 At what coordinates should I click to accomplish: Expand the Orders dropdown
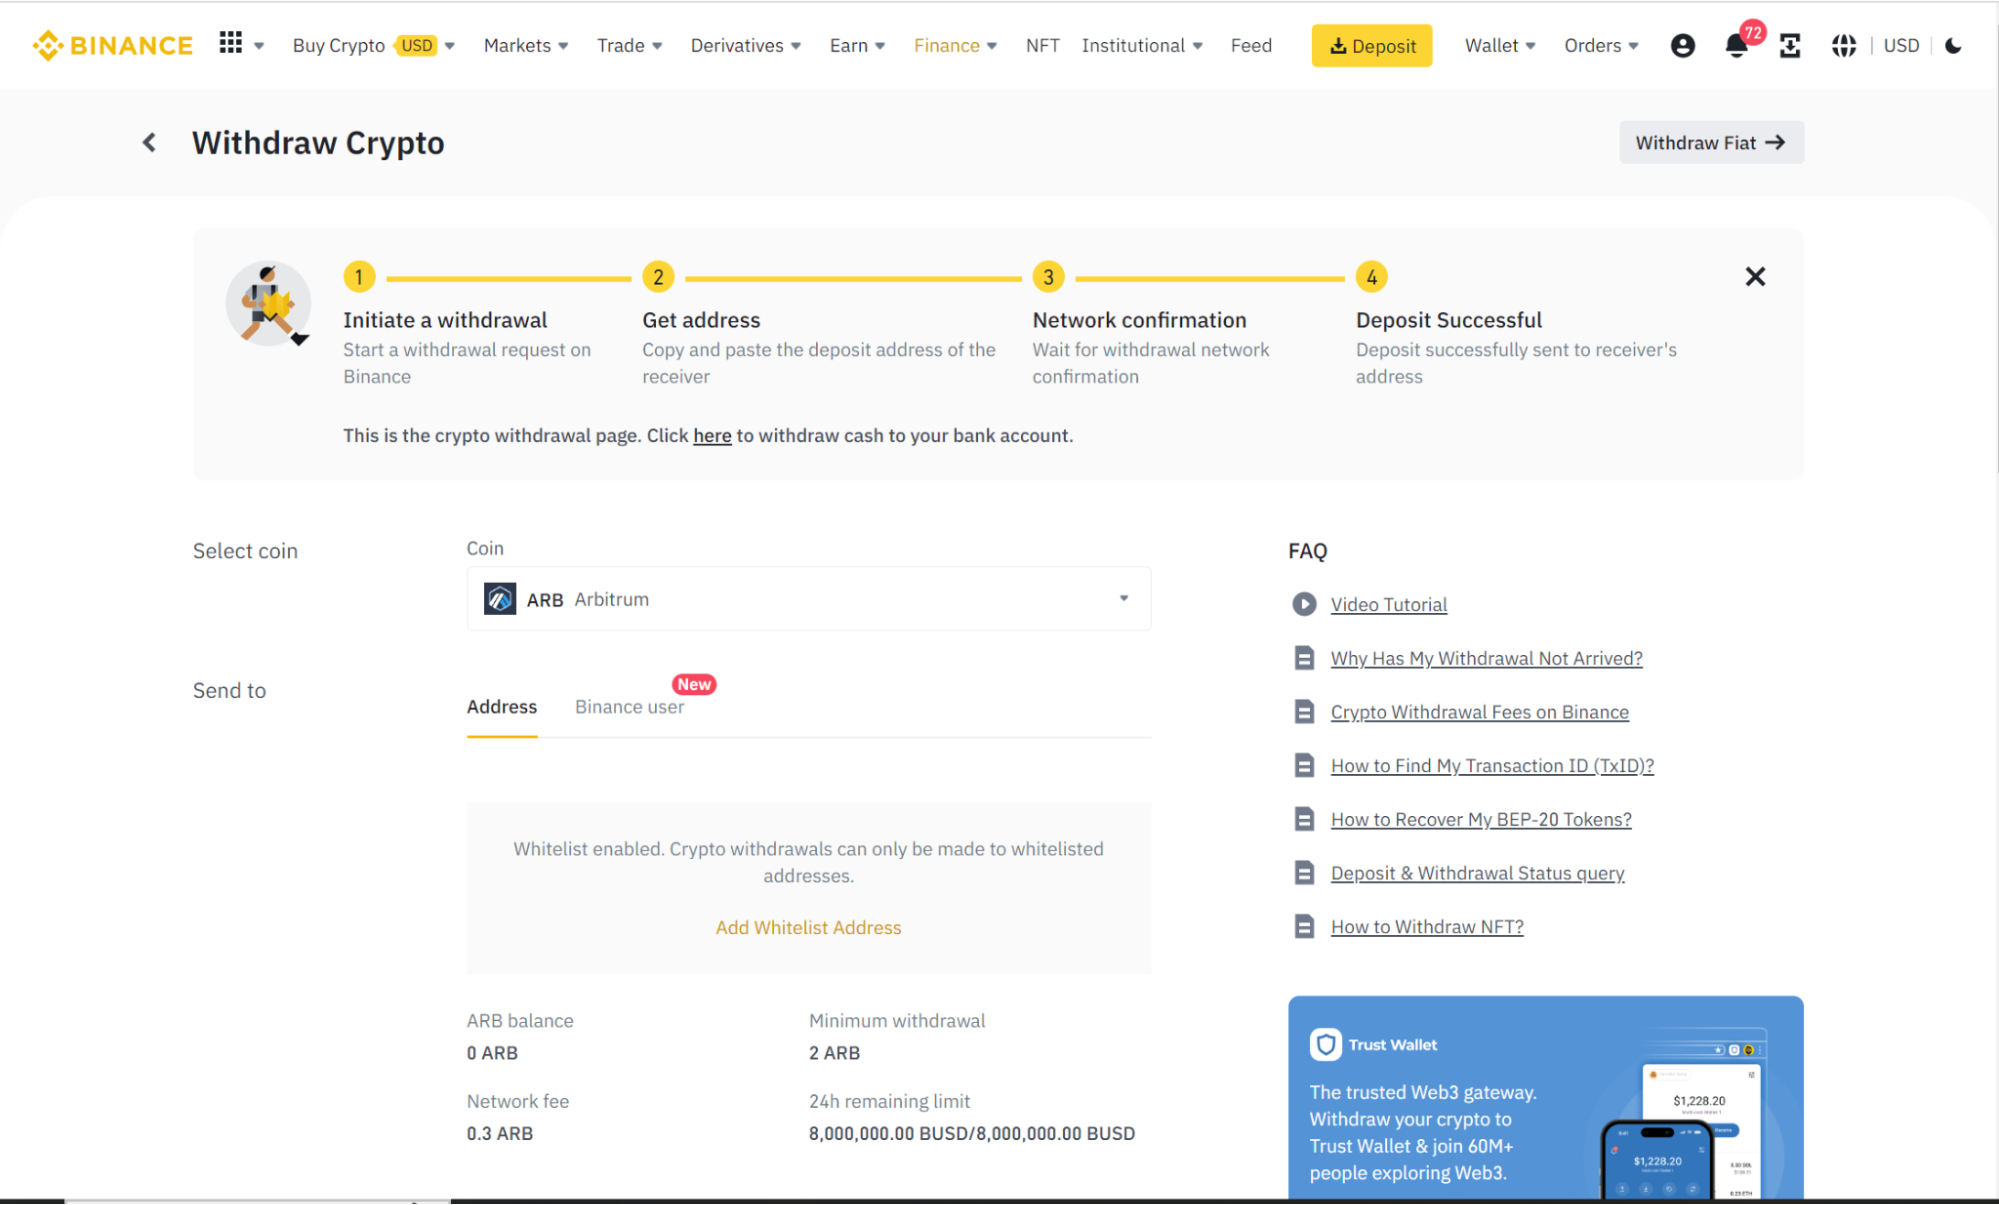(x=1601, y=45)
